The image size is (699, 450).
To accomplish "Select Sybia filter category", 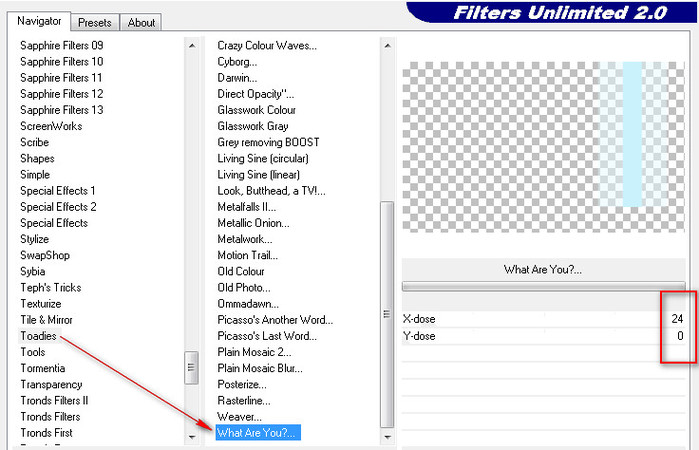I will (x=33, y=271).
